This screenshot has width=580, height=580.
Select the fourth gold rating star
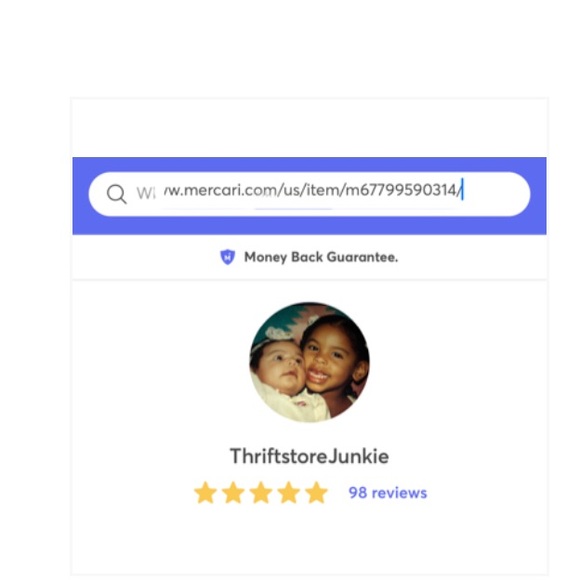coord(289,493)
